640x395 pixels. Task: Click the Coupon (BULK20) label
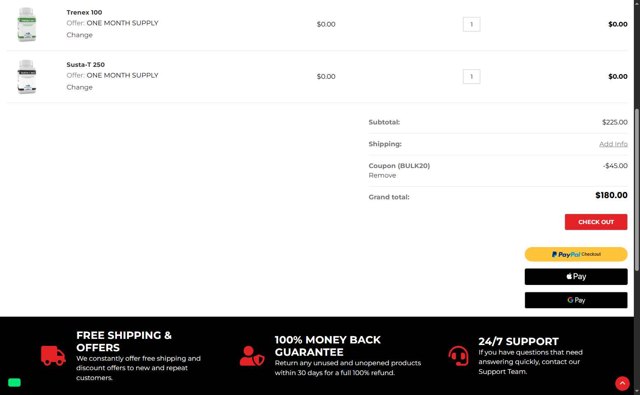pos(399,166)
